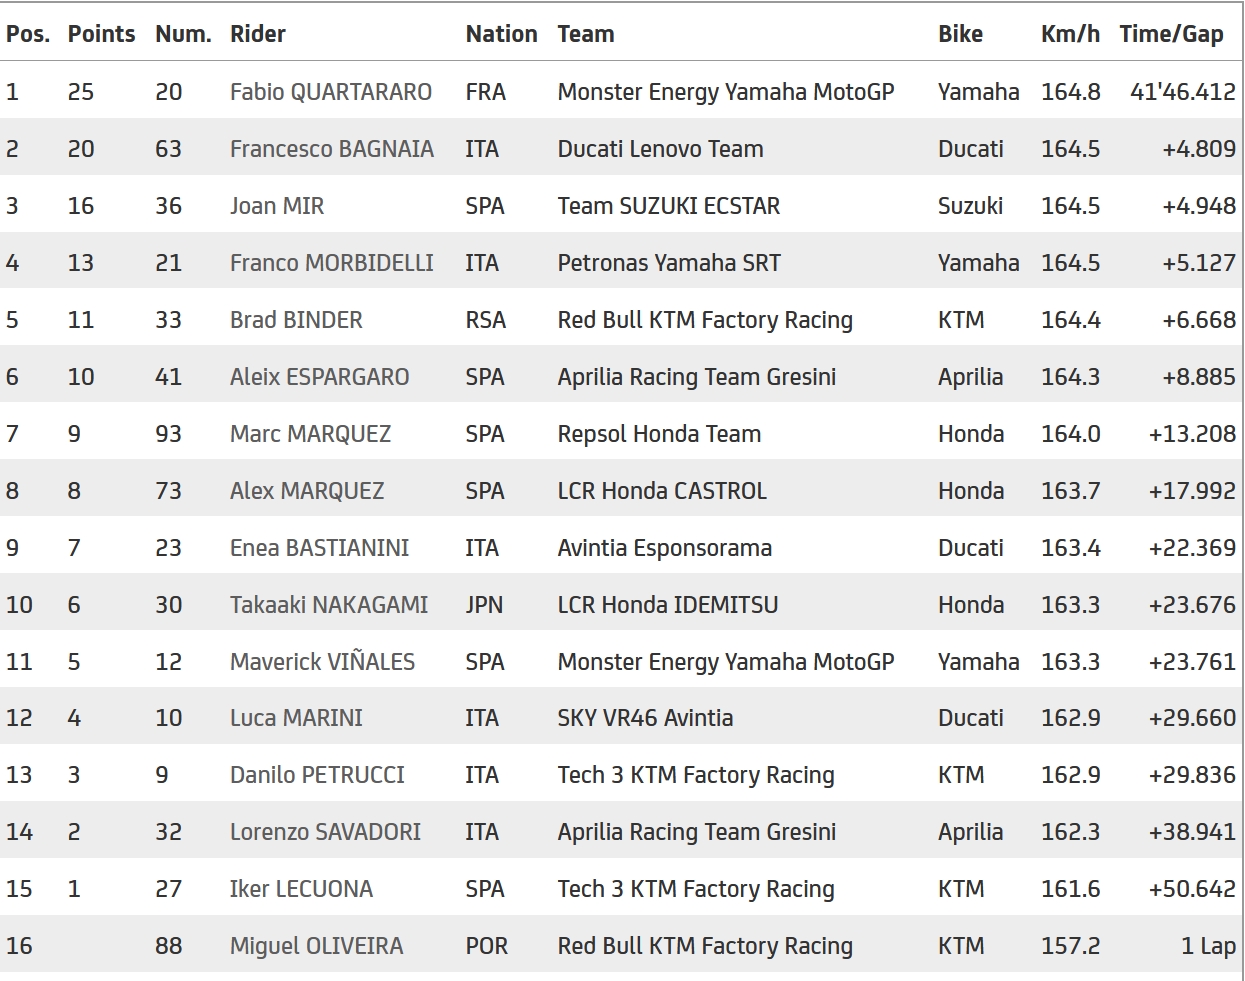Select Marc MARQUEZ rider link
Viewport: 1245px width, 981px height.
(310, 434)
